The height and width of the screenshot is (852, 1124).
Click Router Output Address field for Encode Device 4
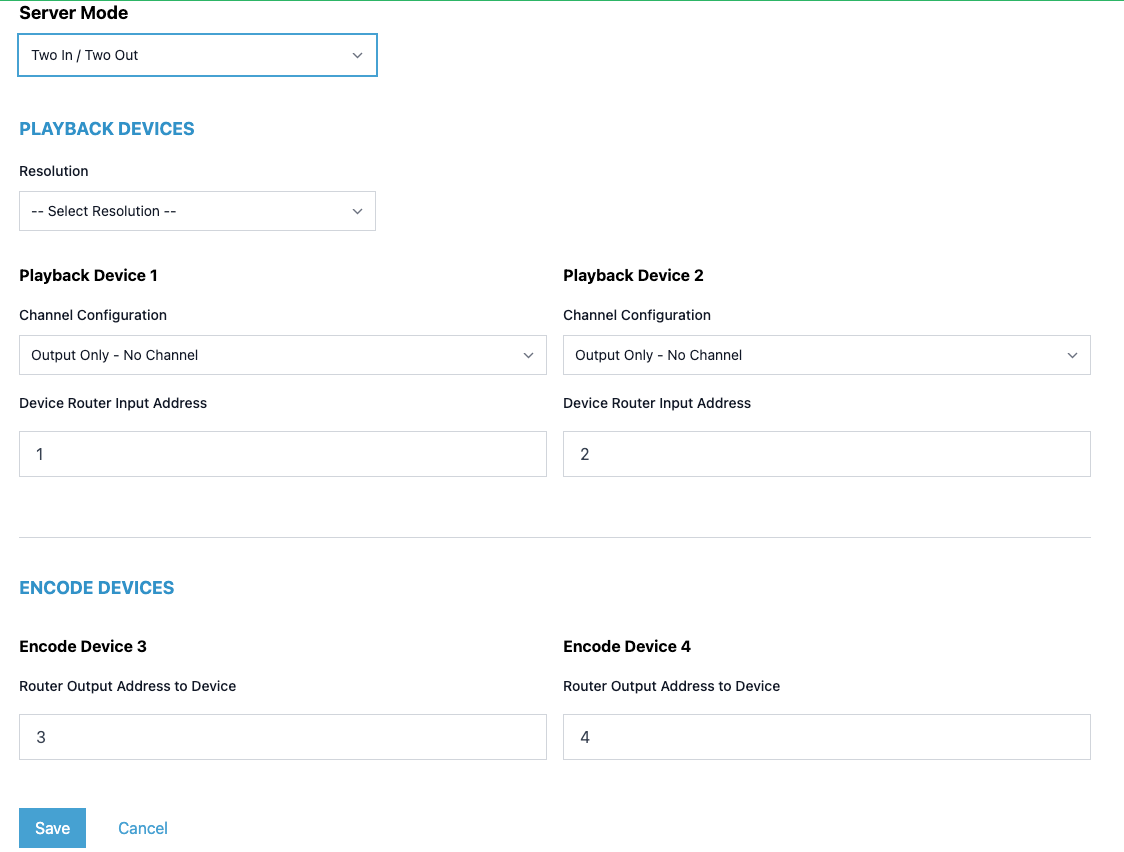[827, 737]
